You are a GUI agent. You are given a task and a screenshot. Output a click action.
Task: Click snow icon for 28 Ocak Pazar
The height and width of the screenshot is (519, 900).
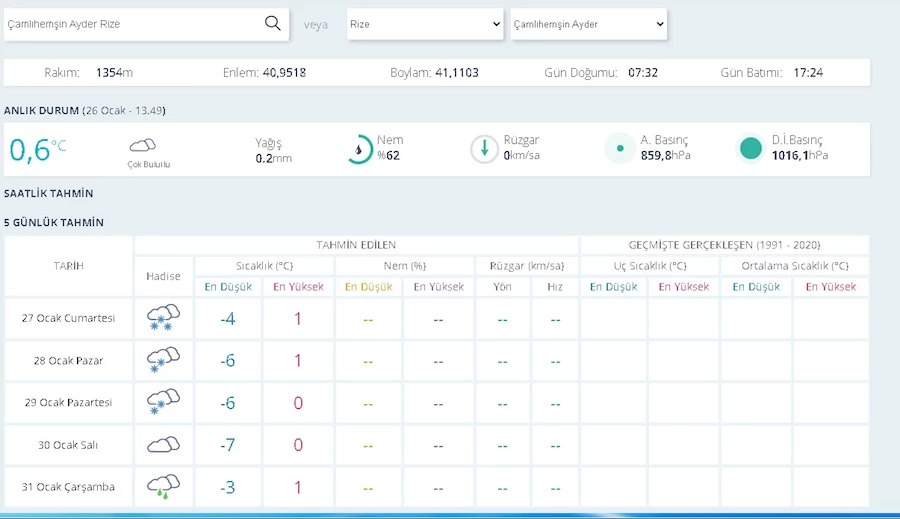(x=163, y=360)
